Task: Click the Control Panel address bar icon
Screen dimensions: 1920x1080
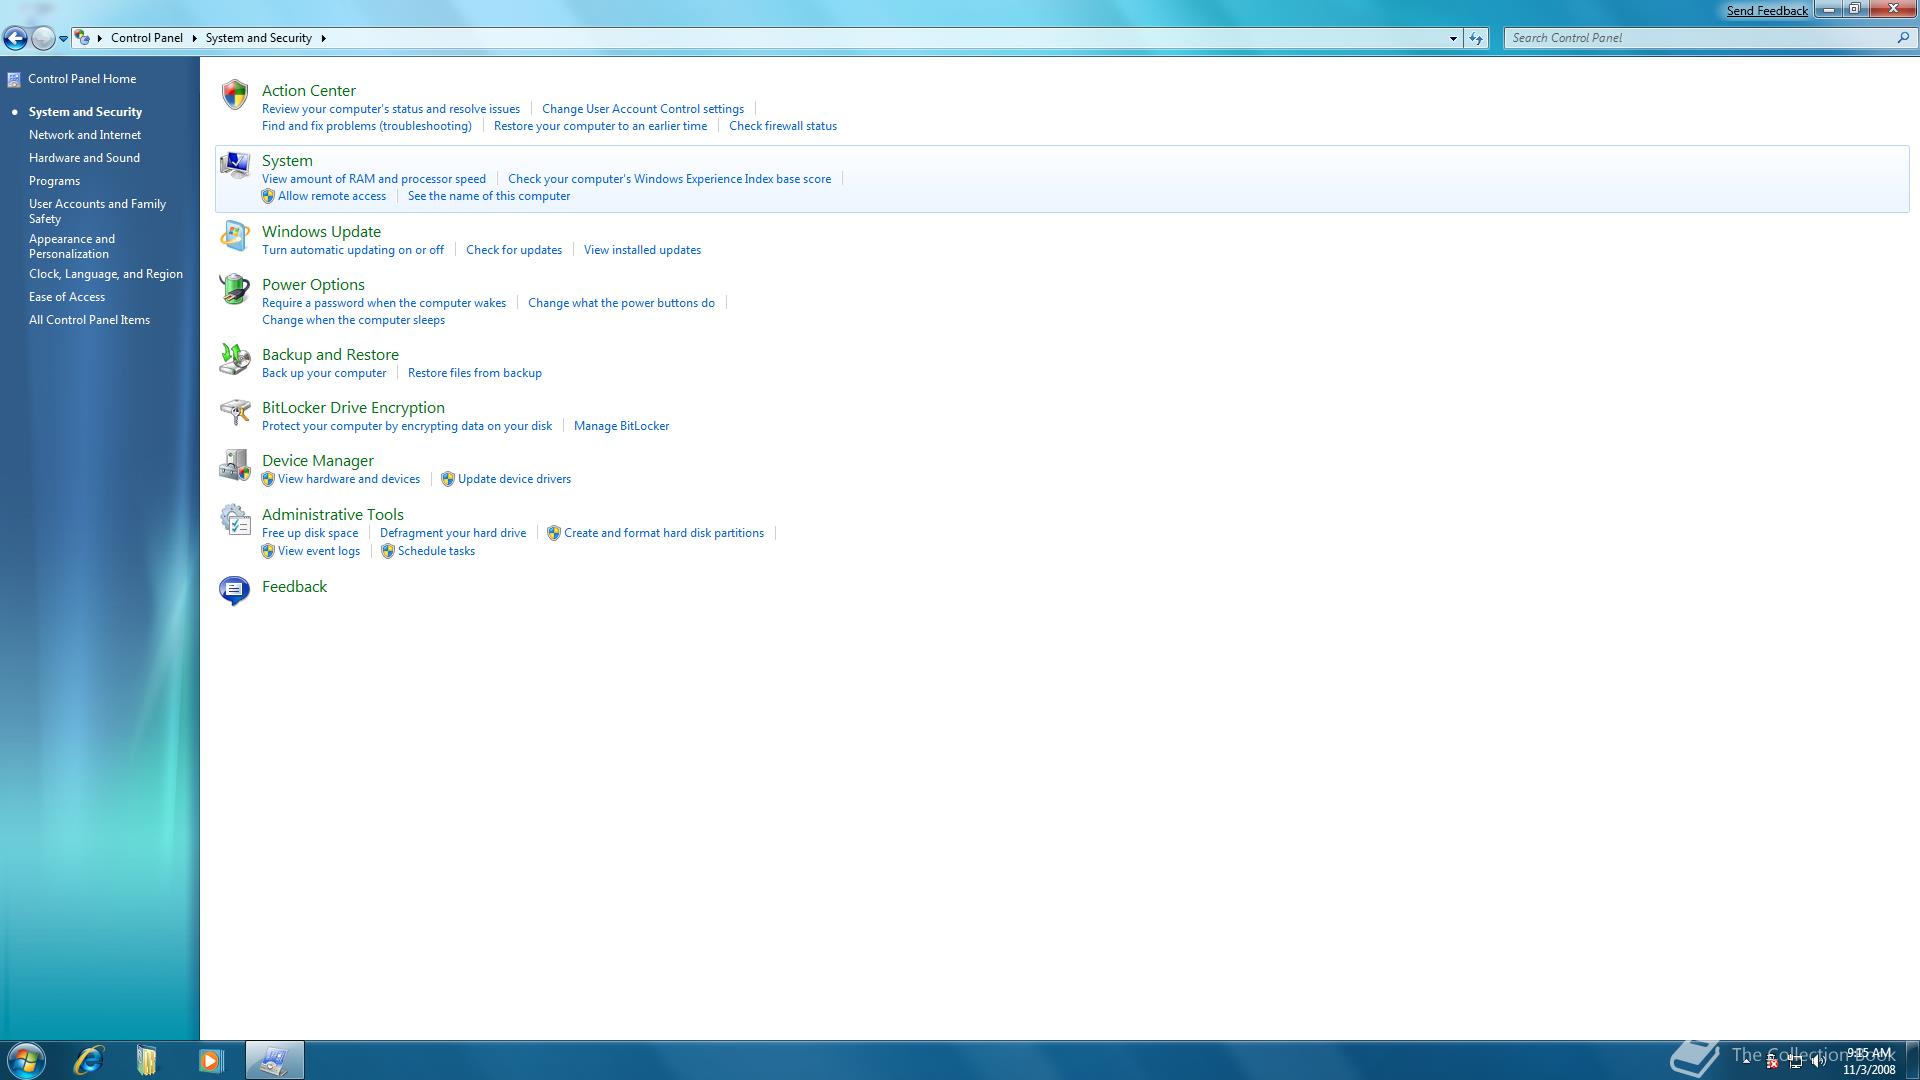Action: click(83, 38)
